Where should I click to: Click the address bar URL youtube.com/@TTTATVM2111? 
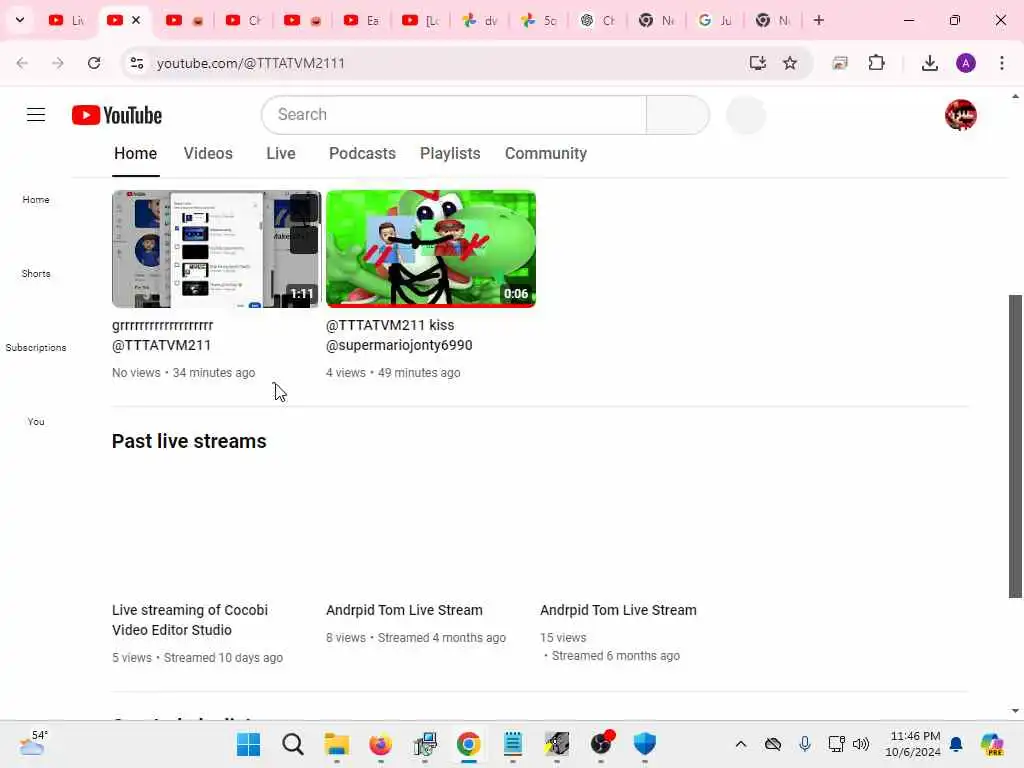click(x=251, y=63)
